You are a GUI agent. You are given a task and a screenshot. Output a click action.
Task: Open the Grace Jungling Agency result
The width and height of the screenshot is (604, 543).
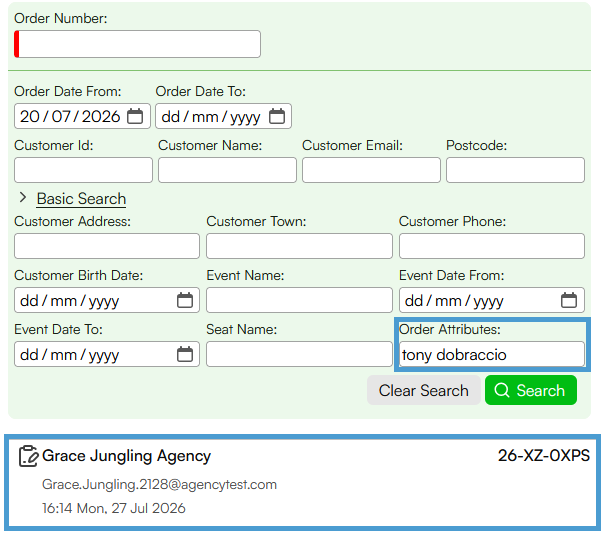click(x=302, y=483)
